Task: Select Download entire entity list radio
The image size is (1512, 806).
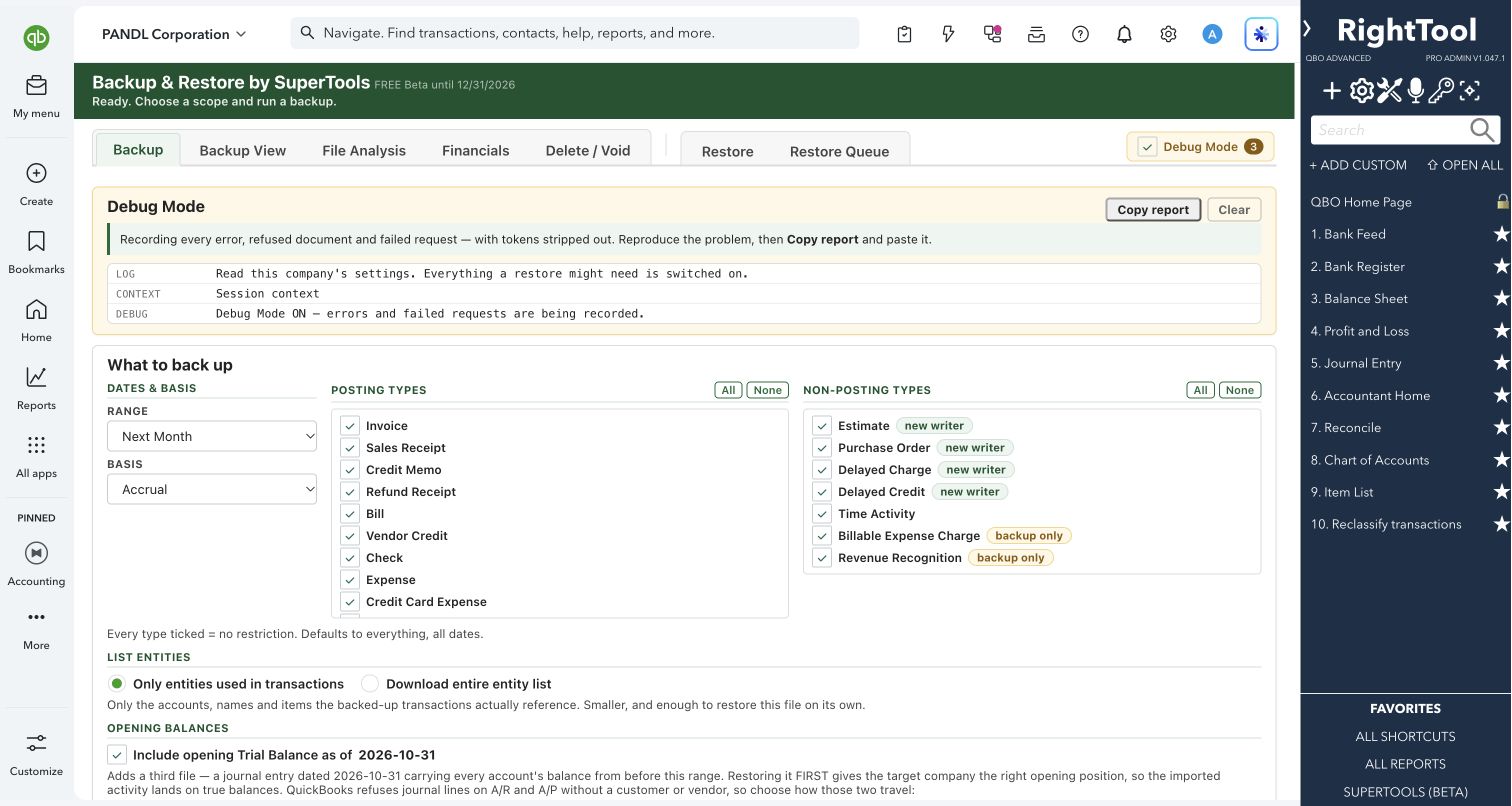Action: (x=370, y=684)
